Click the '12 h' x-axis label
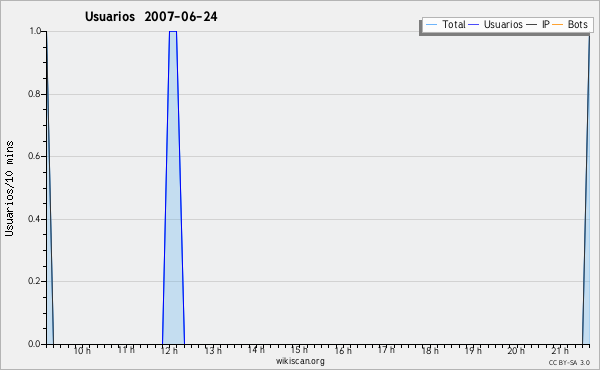This screenshot has height=370, width=600. (x=169, y=350)
